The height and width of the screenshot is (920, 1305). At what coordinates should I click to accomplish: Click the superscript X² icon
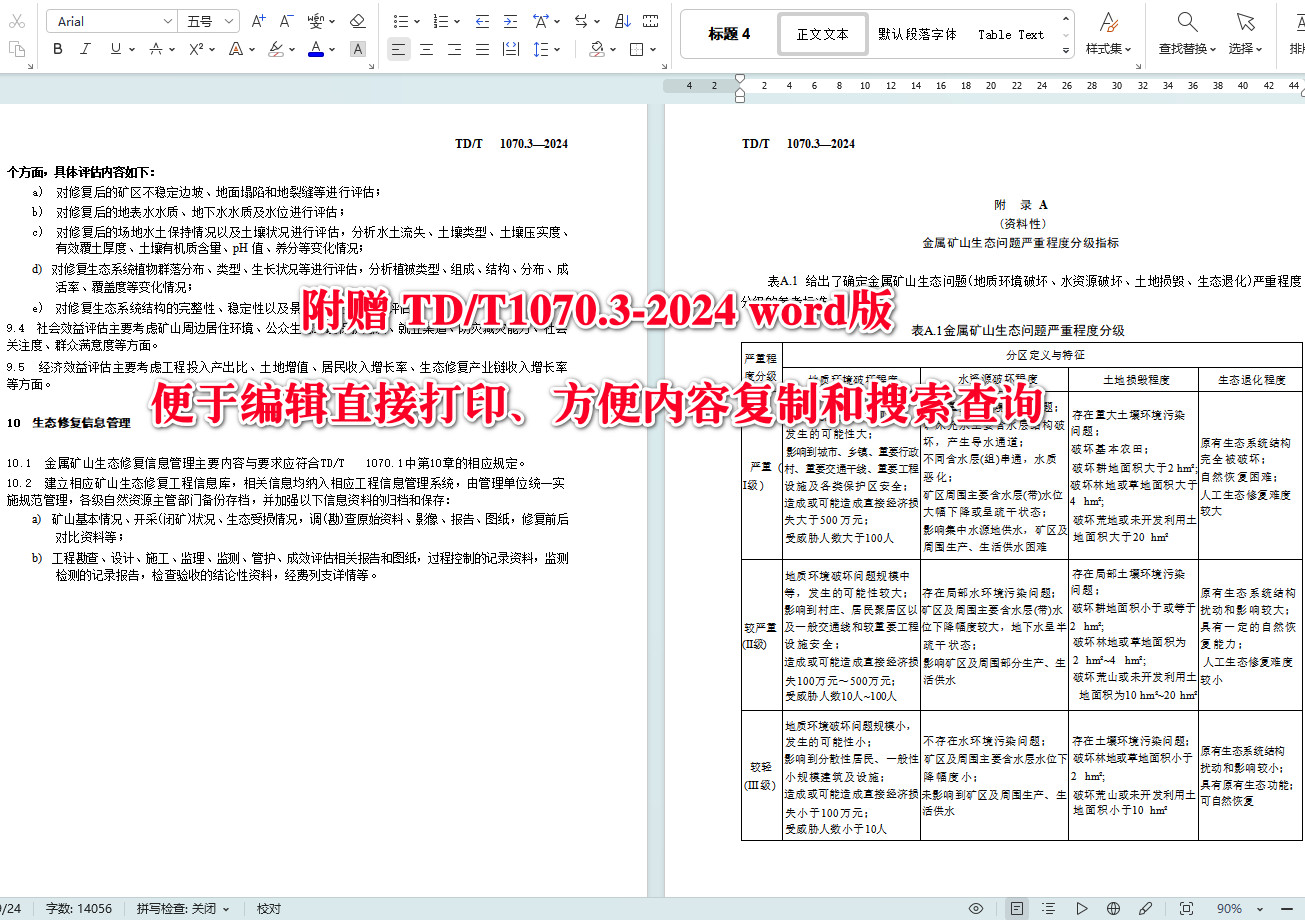(194, 48)
